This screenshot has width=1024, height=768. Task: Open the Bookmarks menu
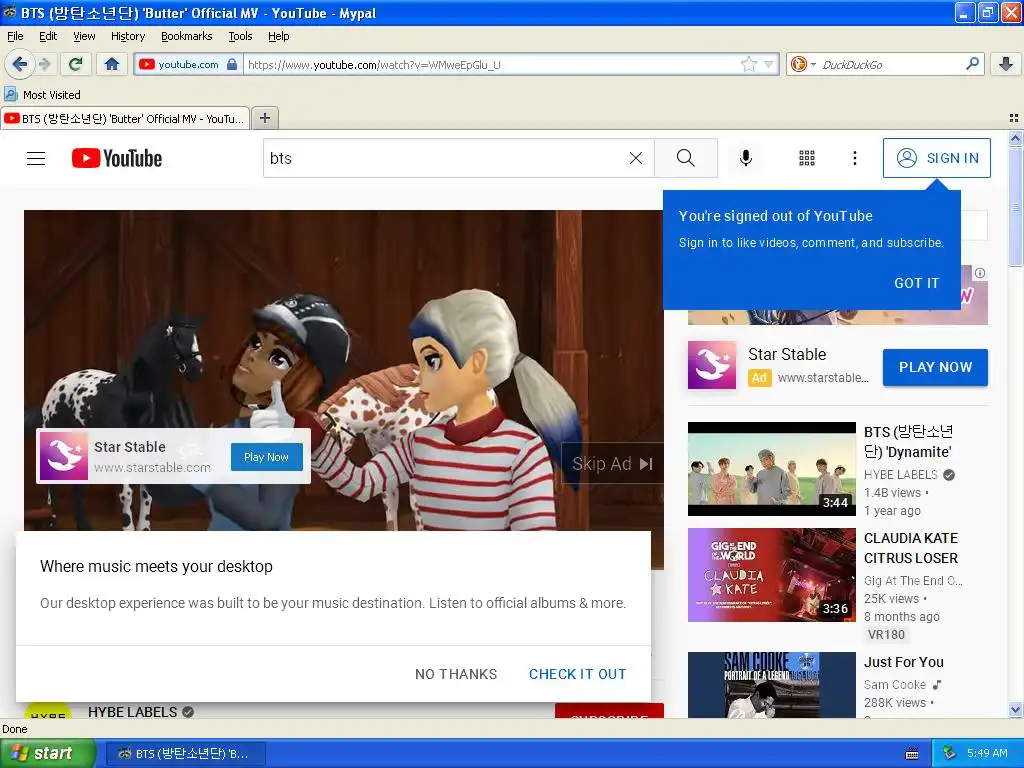pos(187,36)
